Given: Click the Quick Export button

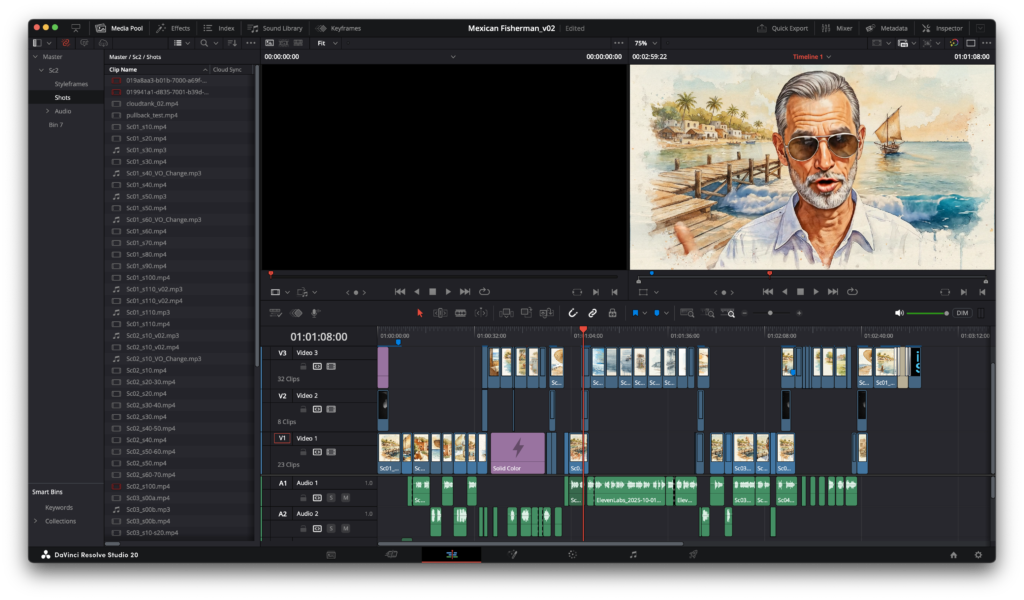Looking at the screenshot, I should tap(782, 28).
